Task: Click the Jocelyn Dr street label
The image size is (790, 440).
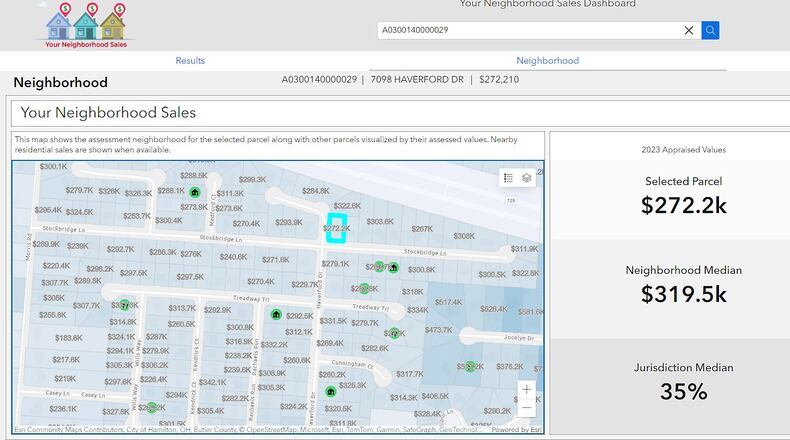Action: click(x=519, y=338)
